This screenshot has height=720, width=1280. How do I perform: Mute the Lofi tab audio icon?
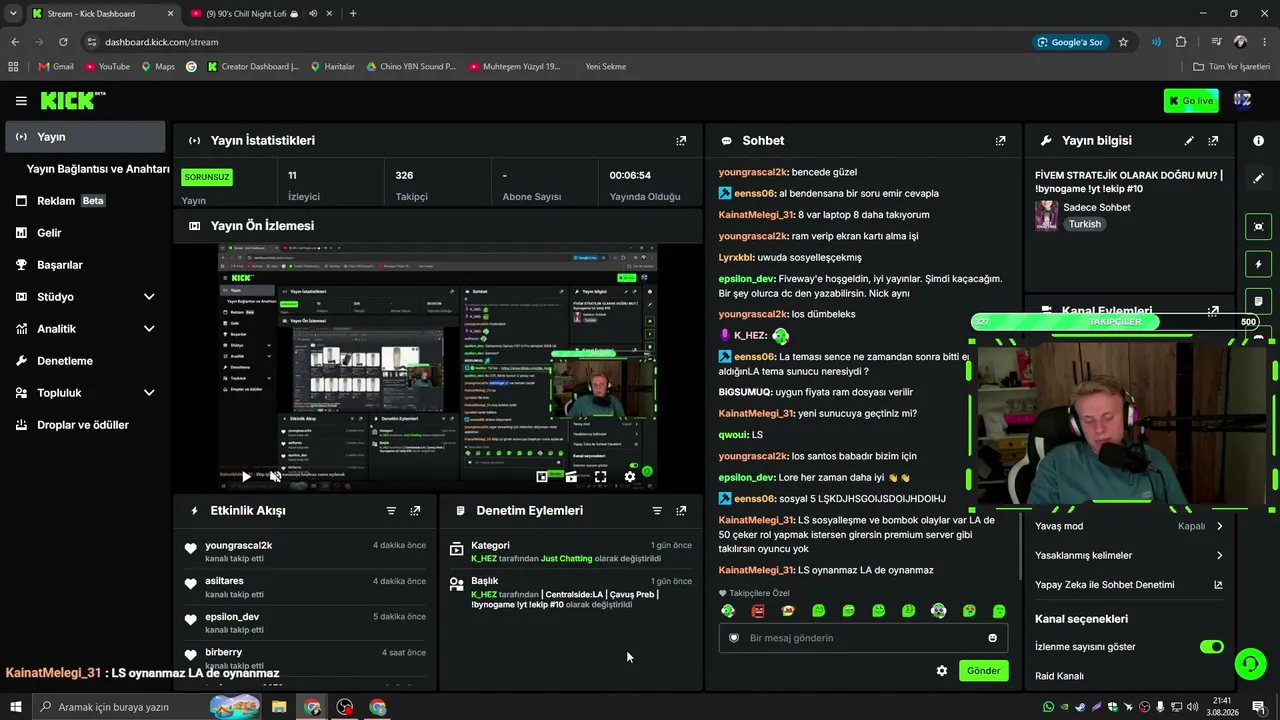(314, 13)
